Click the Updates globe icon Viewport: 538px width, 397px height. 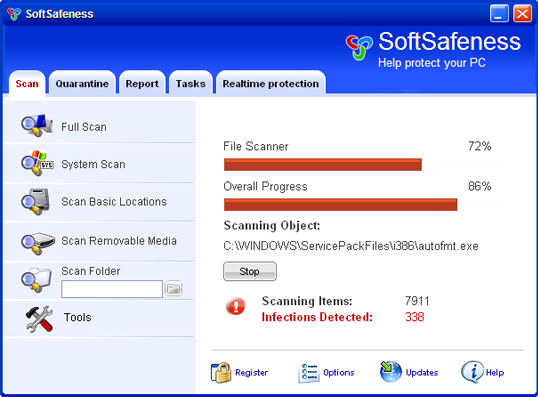click(x=390, y=372)
